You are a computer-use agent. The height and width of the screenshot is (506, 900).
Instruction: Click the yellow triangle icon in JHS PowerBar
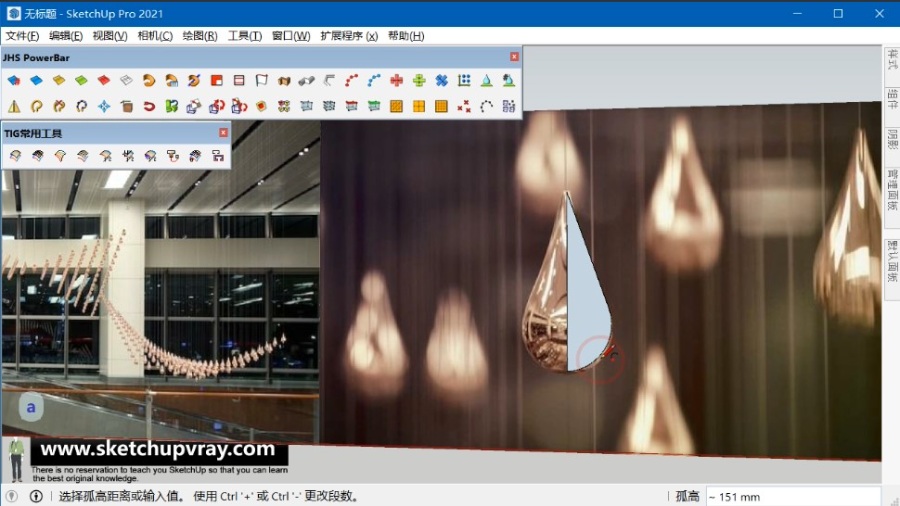pyautogui.click(x=14, y=106)
